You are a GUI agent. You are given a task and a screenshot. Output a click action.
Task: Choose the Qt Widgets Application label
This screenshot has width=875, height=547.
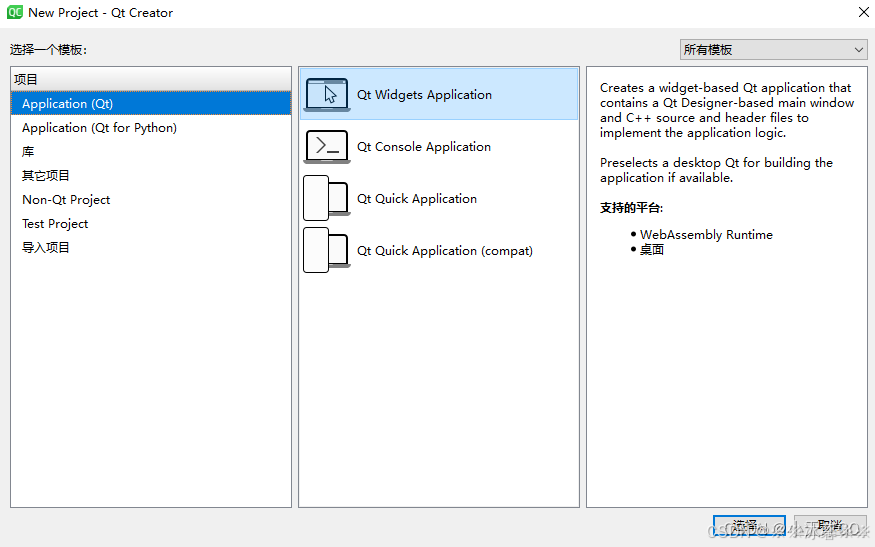424,95
